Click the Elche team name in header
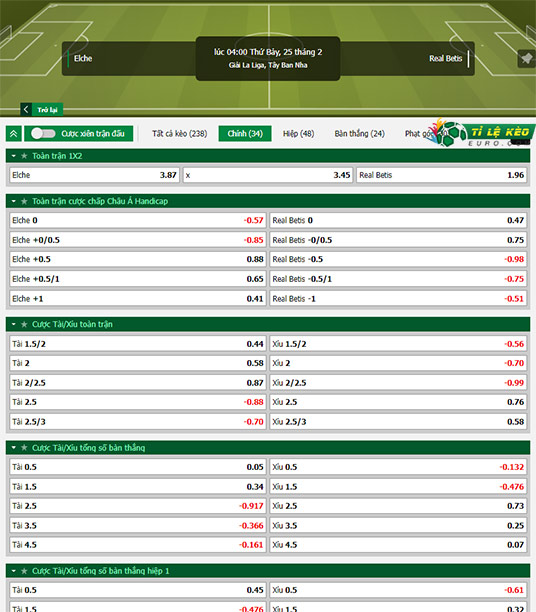This screenshot has width=536, height=612. (83, 59)
